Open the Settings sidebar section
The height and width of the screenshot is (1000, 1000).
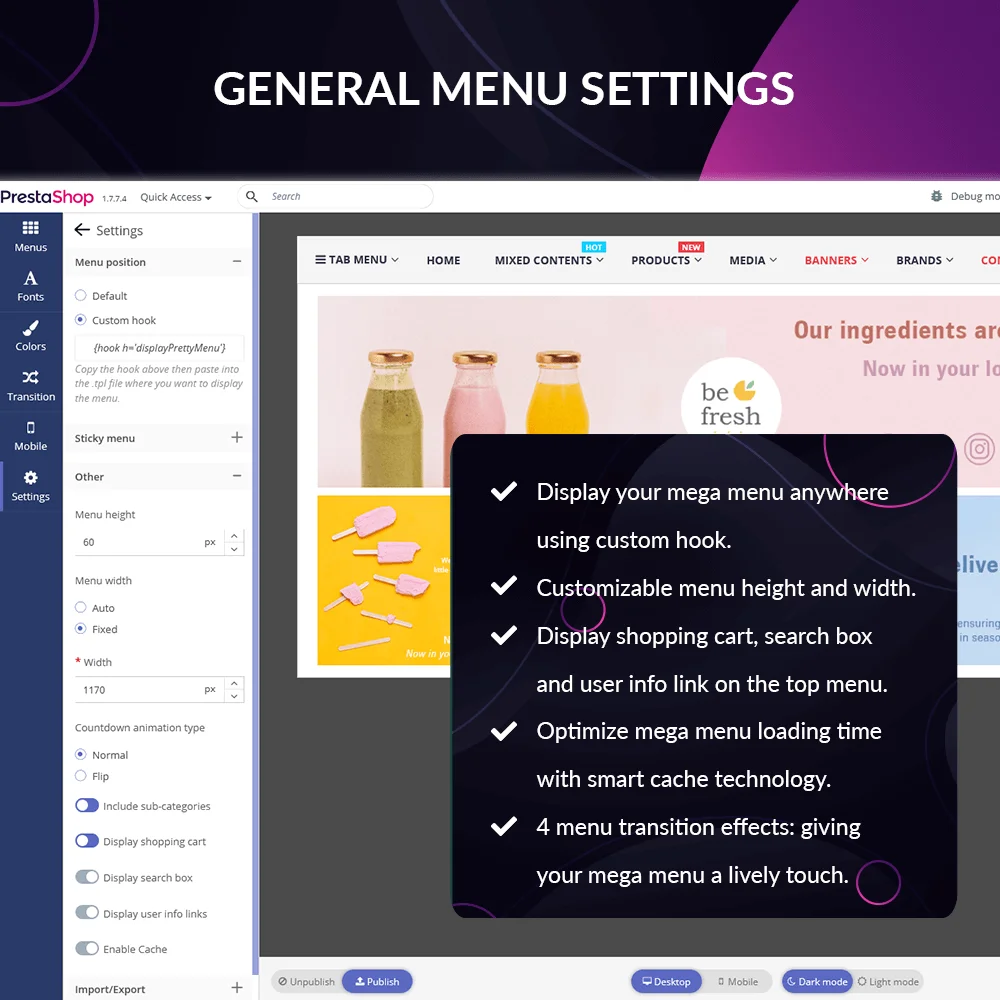click(x=30, y=488)
